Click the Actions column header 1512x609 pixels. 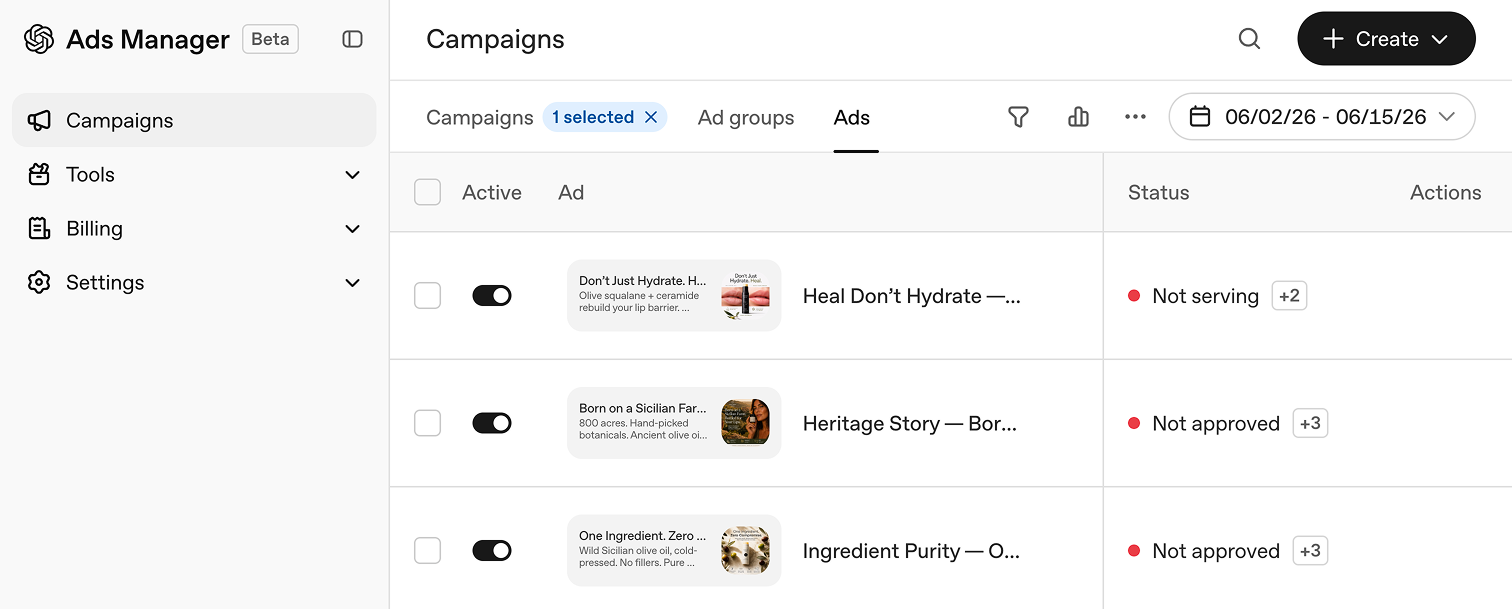click(x=1445, y=193)
